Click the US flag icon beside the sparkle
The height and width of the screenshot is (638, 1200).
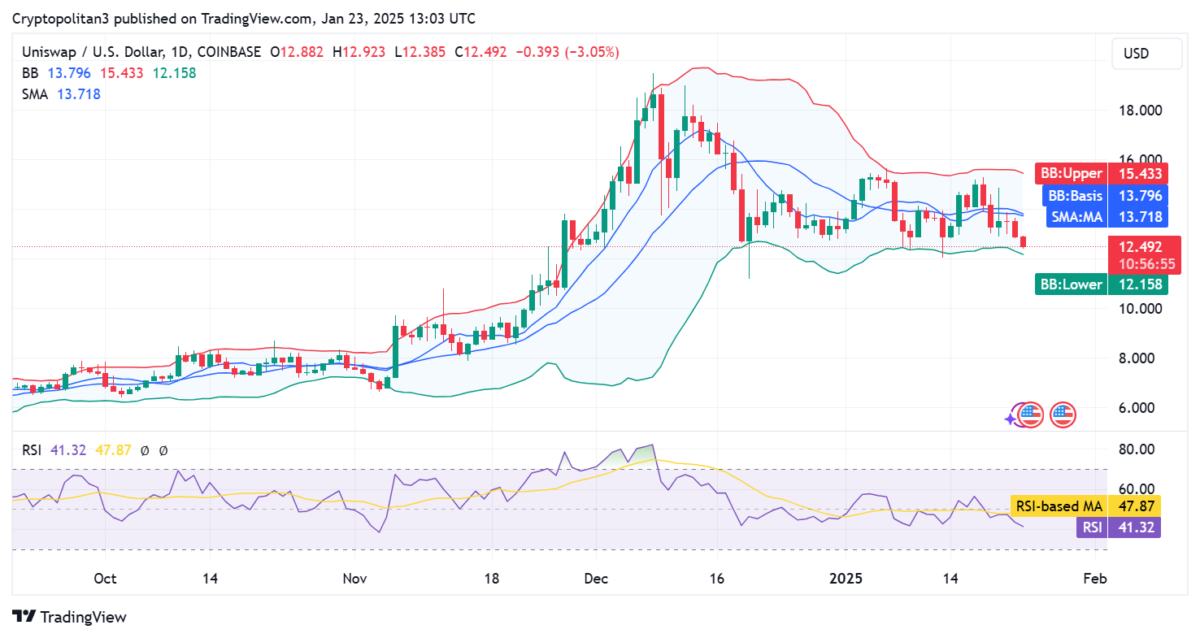(x=1031, y=415)
